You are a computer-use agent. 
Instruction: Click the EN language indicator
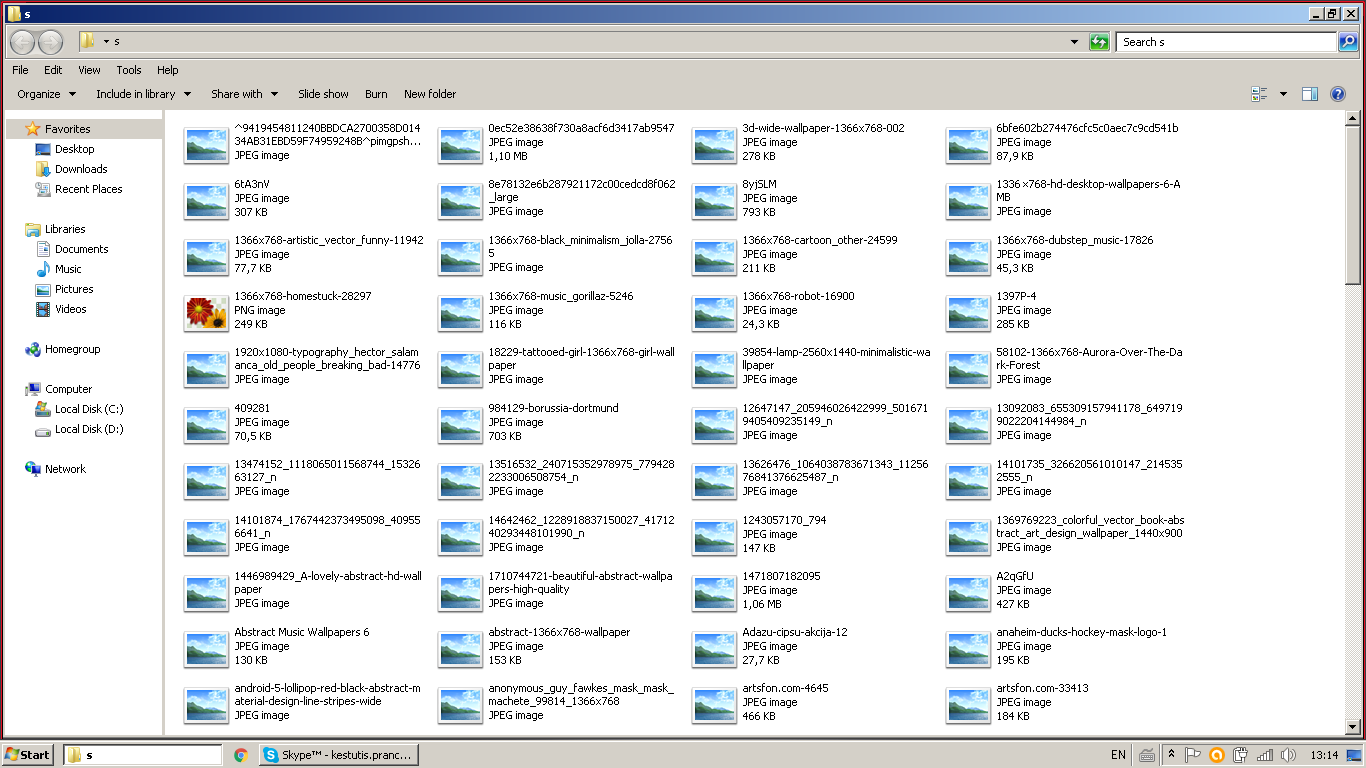(x=1118, y=755)
